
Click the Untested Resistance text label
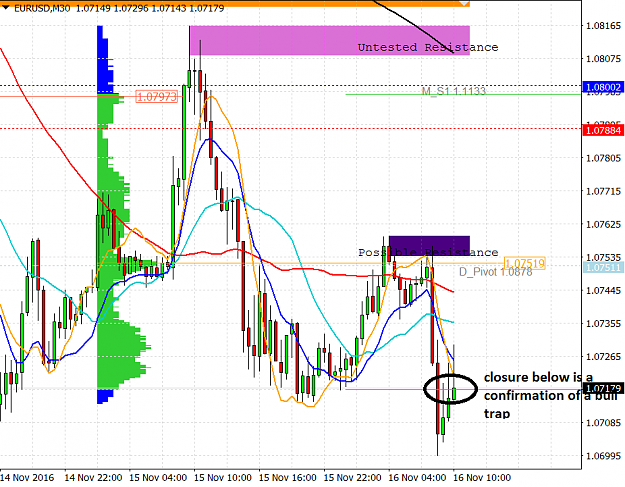(428, 47)
